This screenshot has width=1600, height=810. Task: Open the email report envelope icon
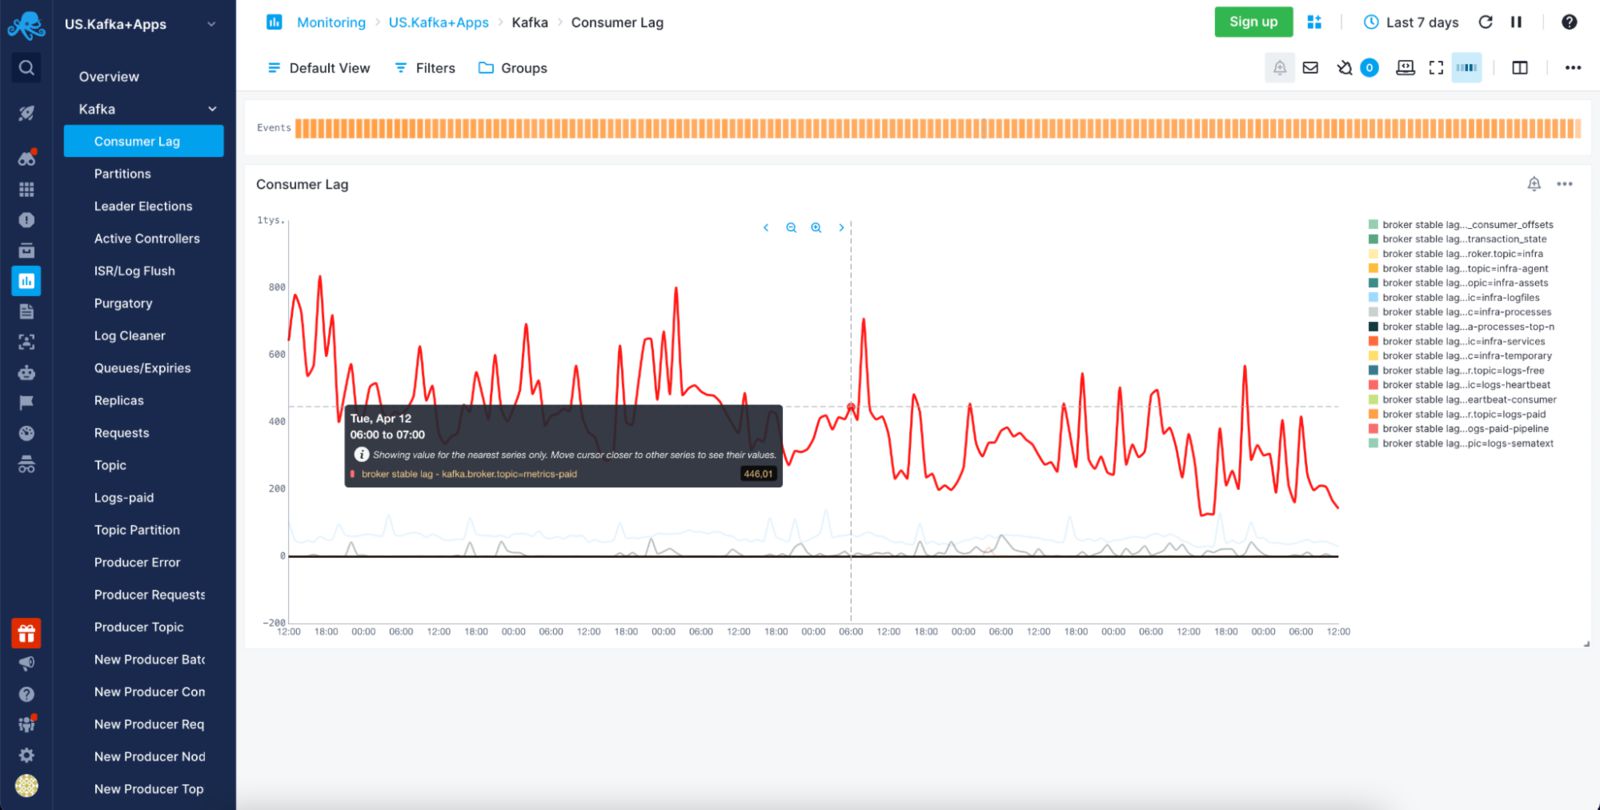pyautogui.click(x=1310, y=68)
